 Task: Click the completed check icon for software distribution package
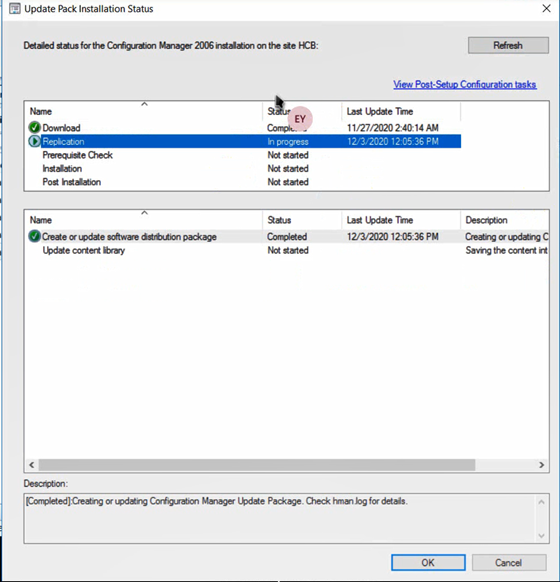[35, 236]
